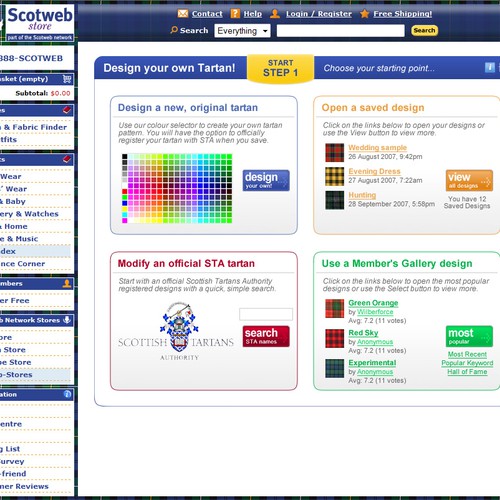Select Jewellery & Watches sidebar menu item

pyautogui.click(x=29, y=214)
